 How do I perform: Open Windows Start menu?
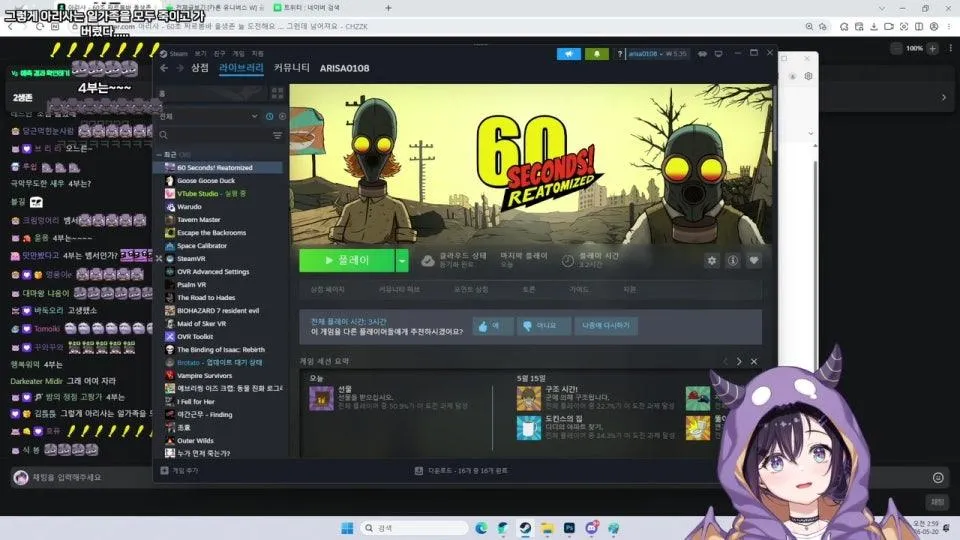coord(347,528)
